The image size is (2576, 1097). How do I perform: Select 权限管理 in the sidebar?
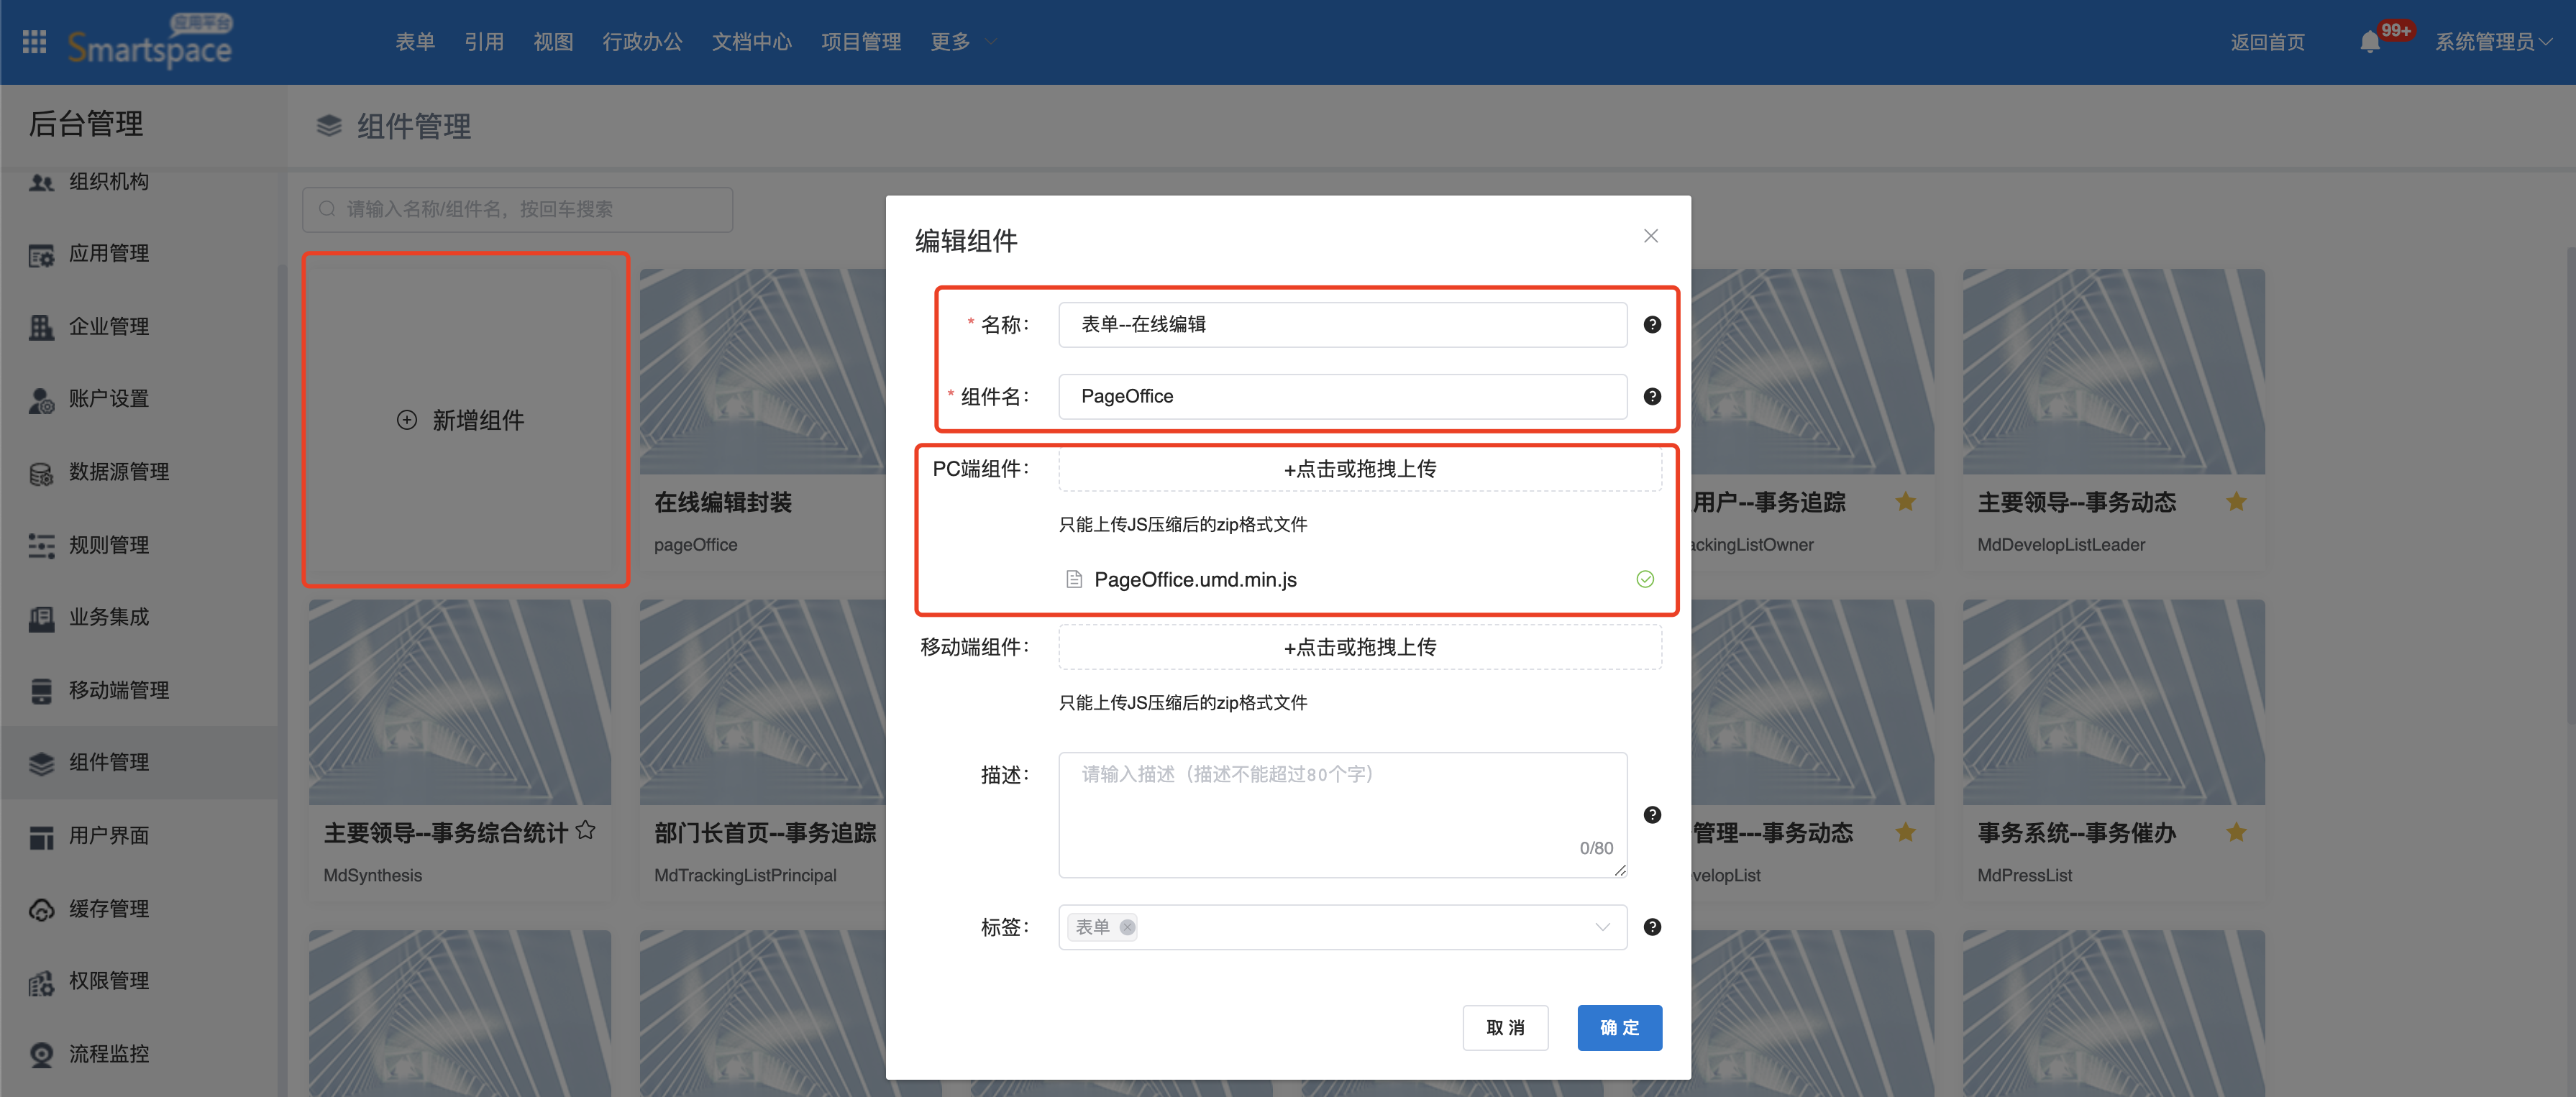click(x=108, y=980)
